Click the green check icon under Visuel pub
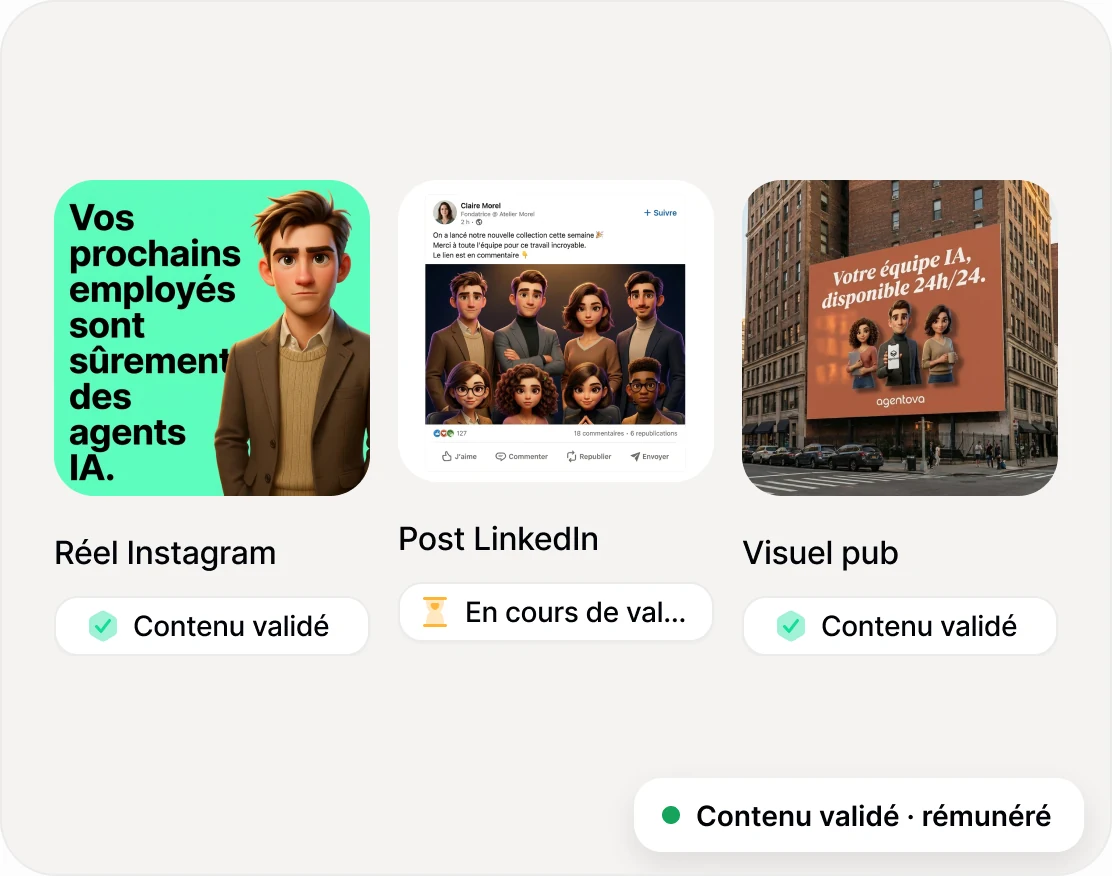 (x=791, y=626)
